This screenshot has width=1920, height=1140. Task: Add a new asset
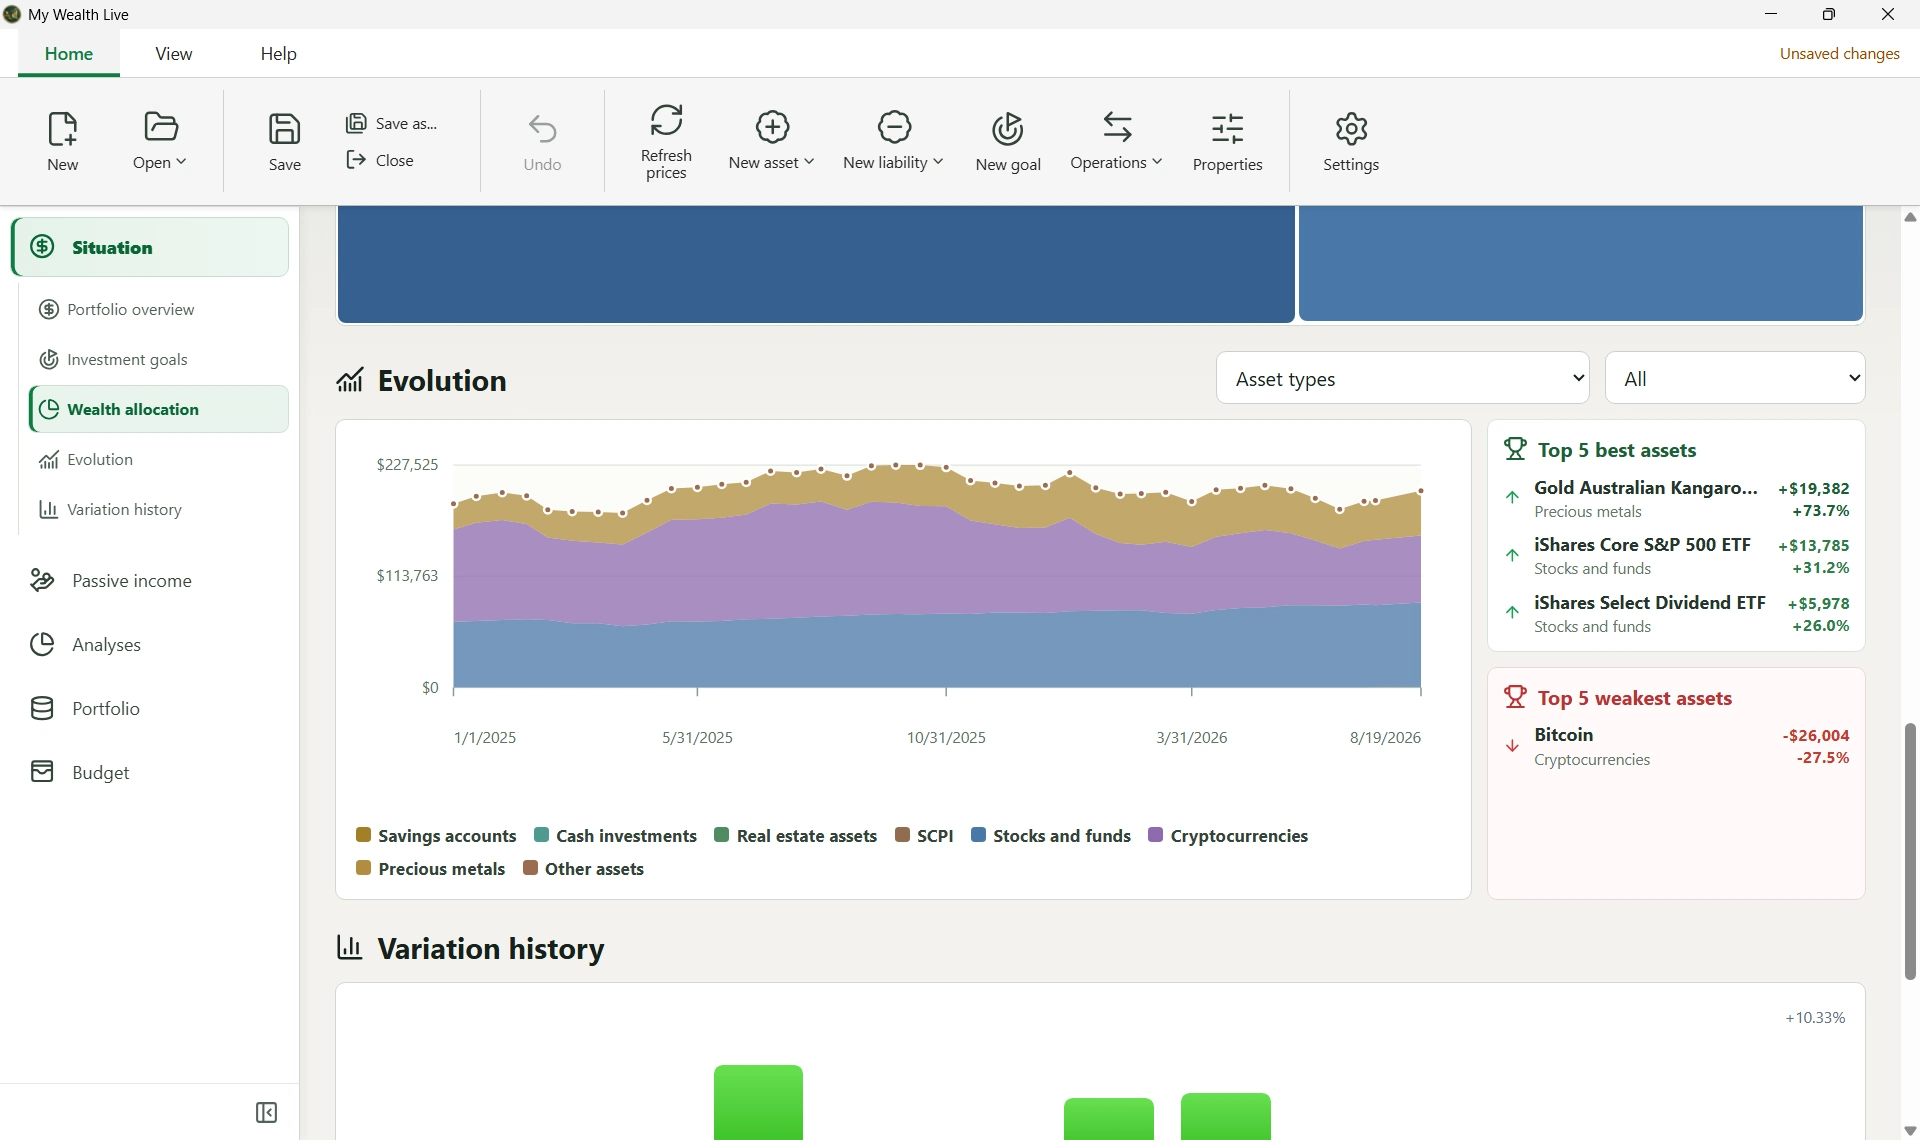tap(771, 141)
